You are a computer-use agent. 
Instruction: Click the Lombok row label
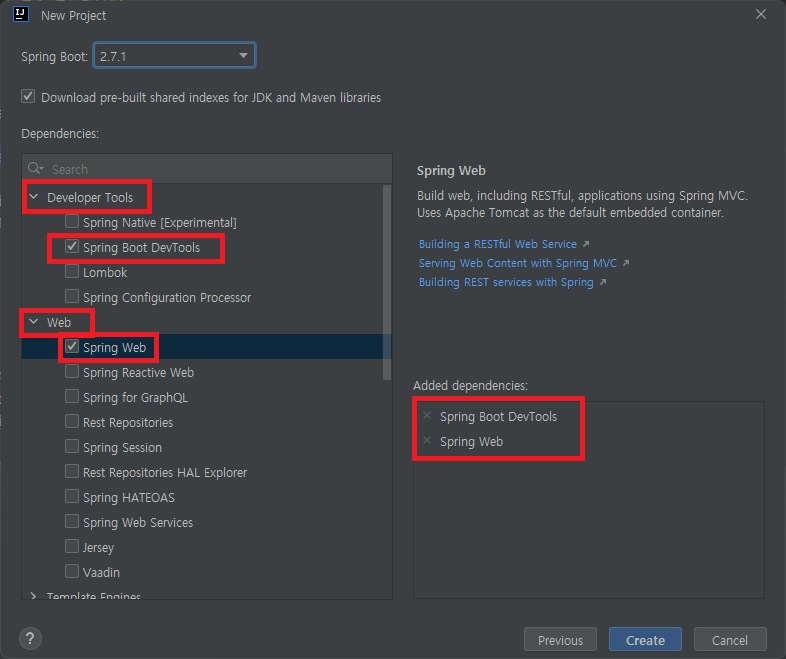tap(105, 272)
